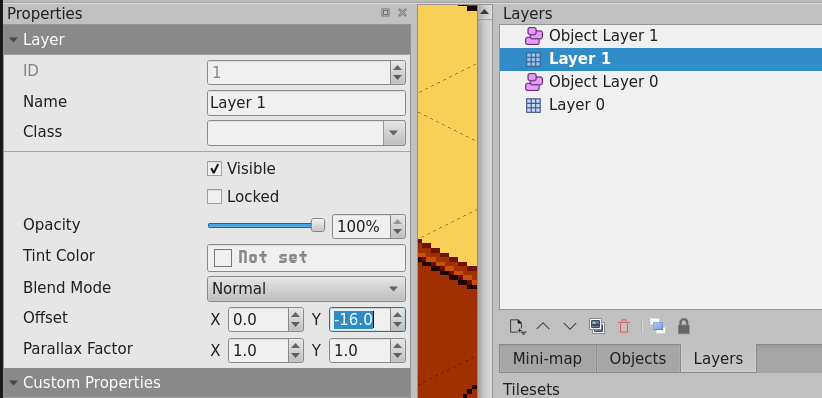Open the Tint Color picker field
Viewport: 822px width, 398px height.
pyautogui.click(x=306, y=258)
